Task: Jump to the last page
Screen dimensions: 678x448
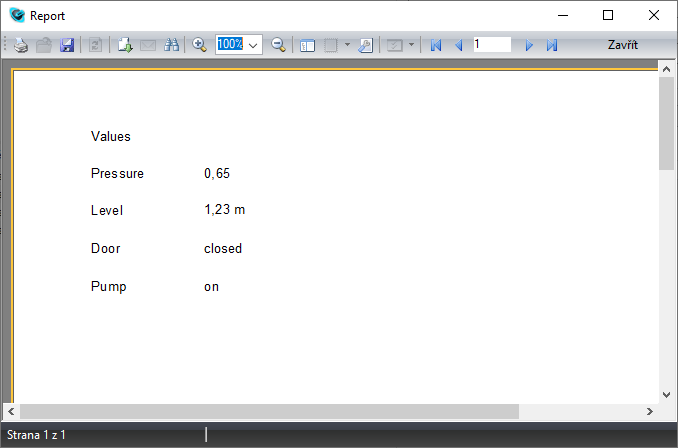Action: click(552, 45)
